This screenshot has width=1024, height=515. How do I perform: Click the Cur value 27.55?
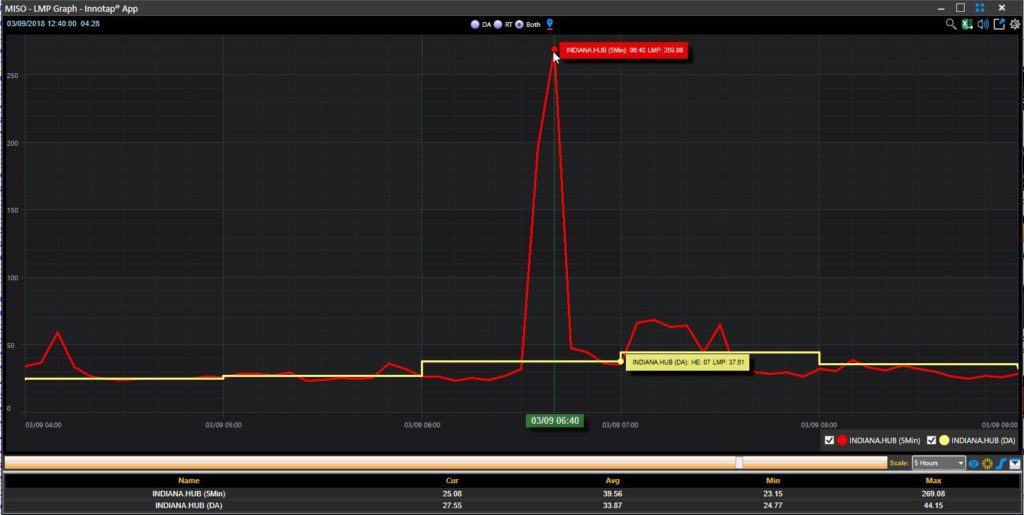[452, 505]
